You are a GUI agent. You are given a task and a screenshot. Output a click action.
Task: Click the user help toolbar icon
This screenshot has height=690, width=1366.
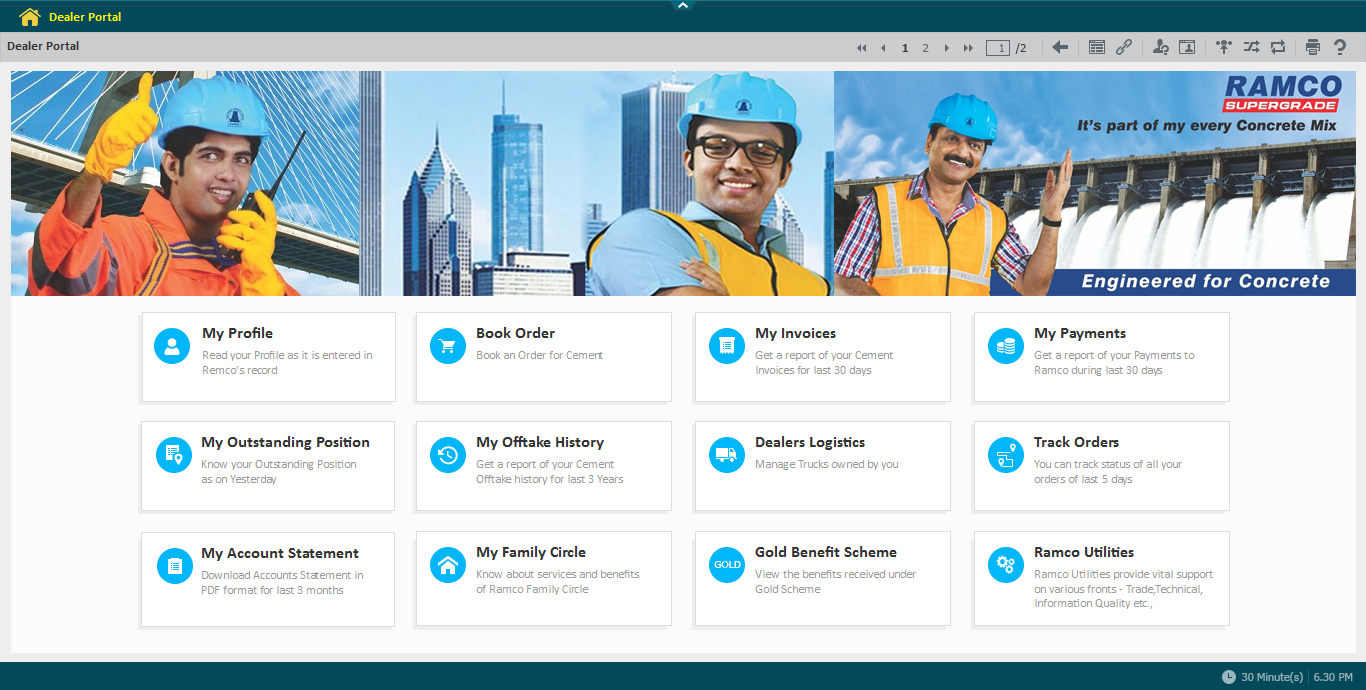(1160, 47)
